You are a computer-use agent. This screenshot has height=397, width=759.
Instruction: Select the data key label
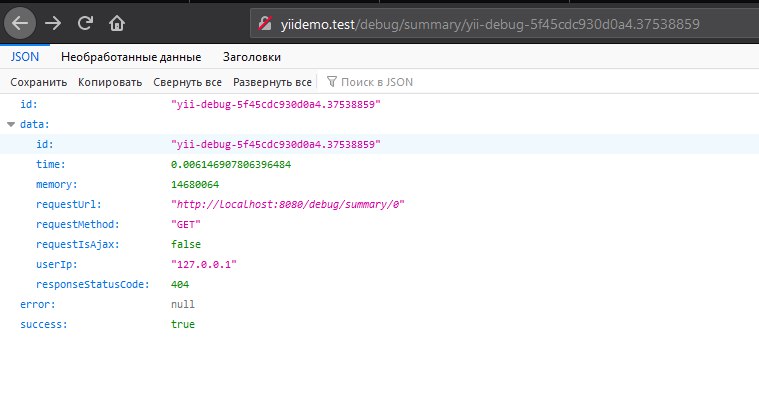35,124
